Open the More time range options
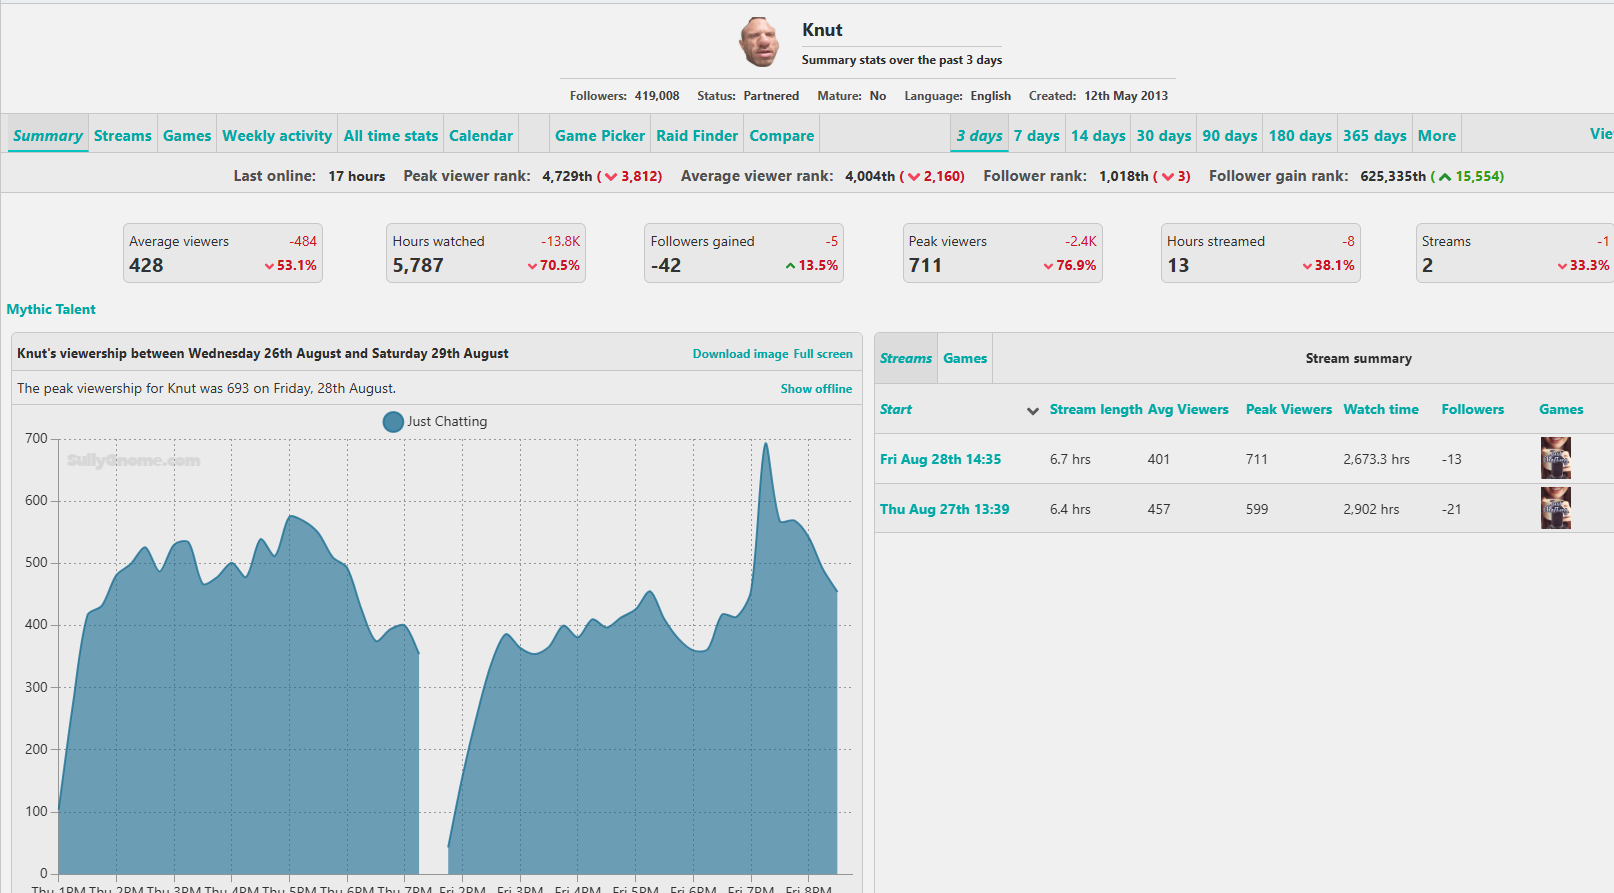This screenshot has width=1614, height=893. (x=1437, y=136)
